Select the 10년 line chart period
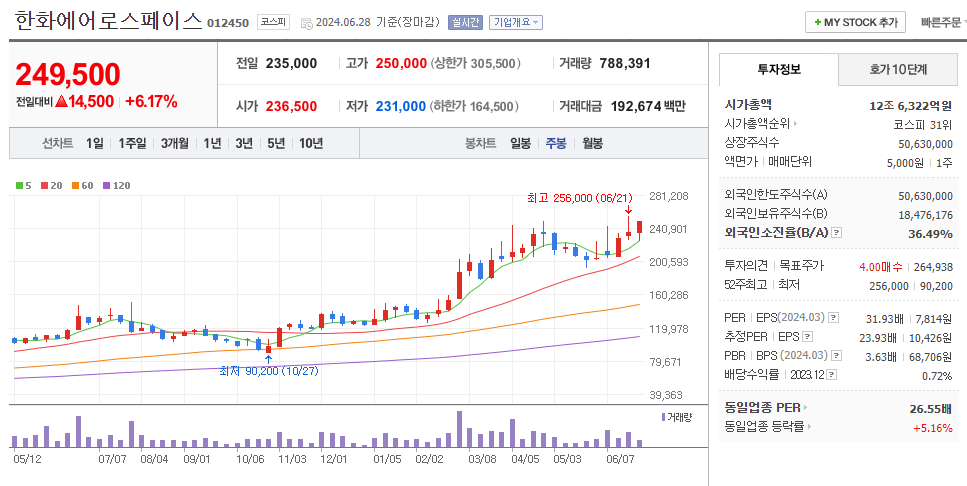The height and width of the screenshot is (486, 967). point(311,143)
